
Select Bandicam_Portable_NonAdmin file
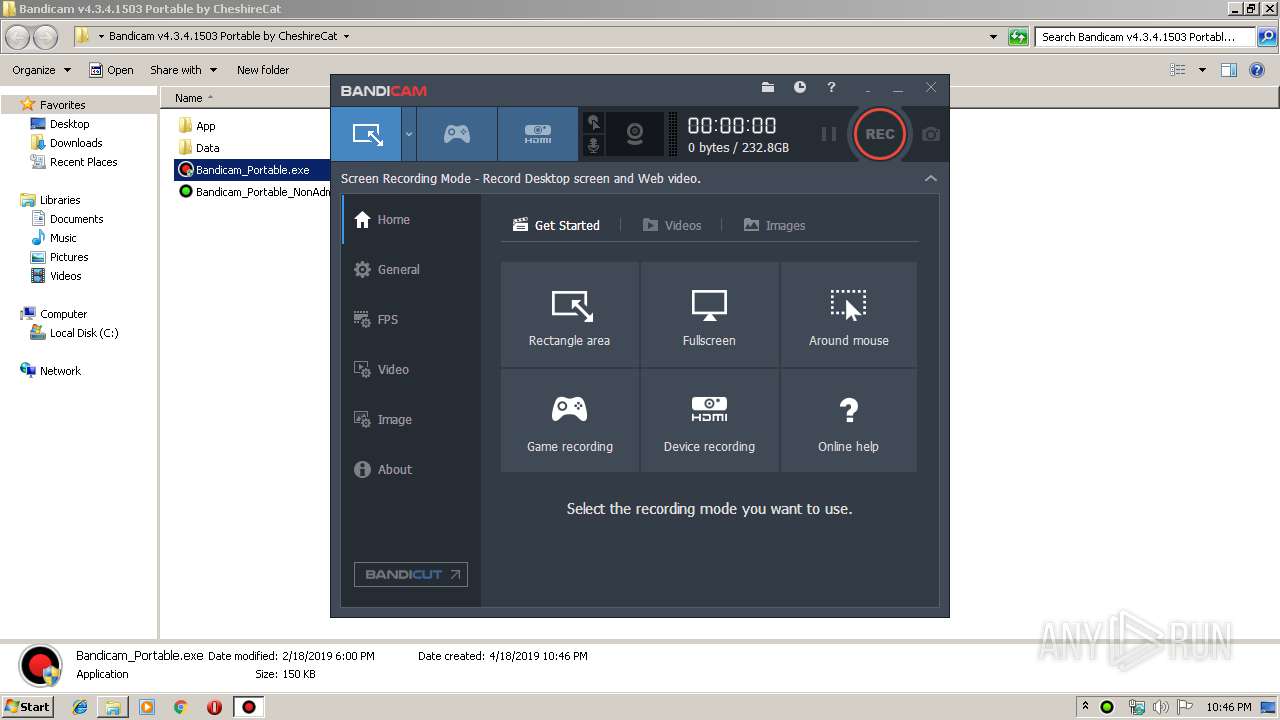pos(254,192)
